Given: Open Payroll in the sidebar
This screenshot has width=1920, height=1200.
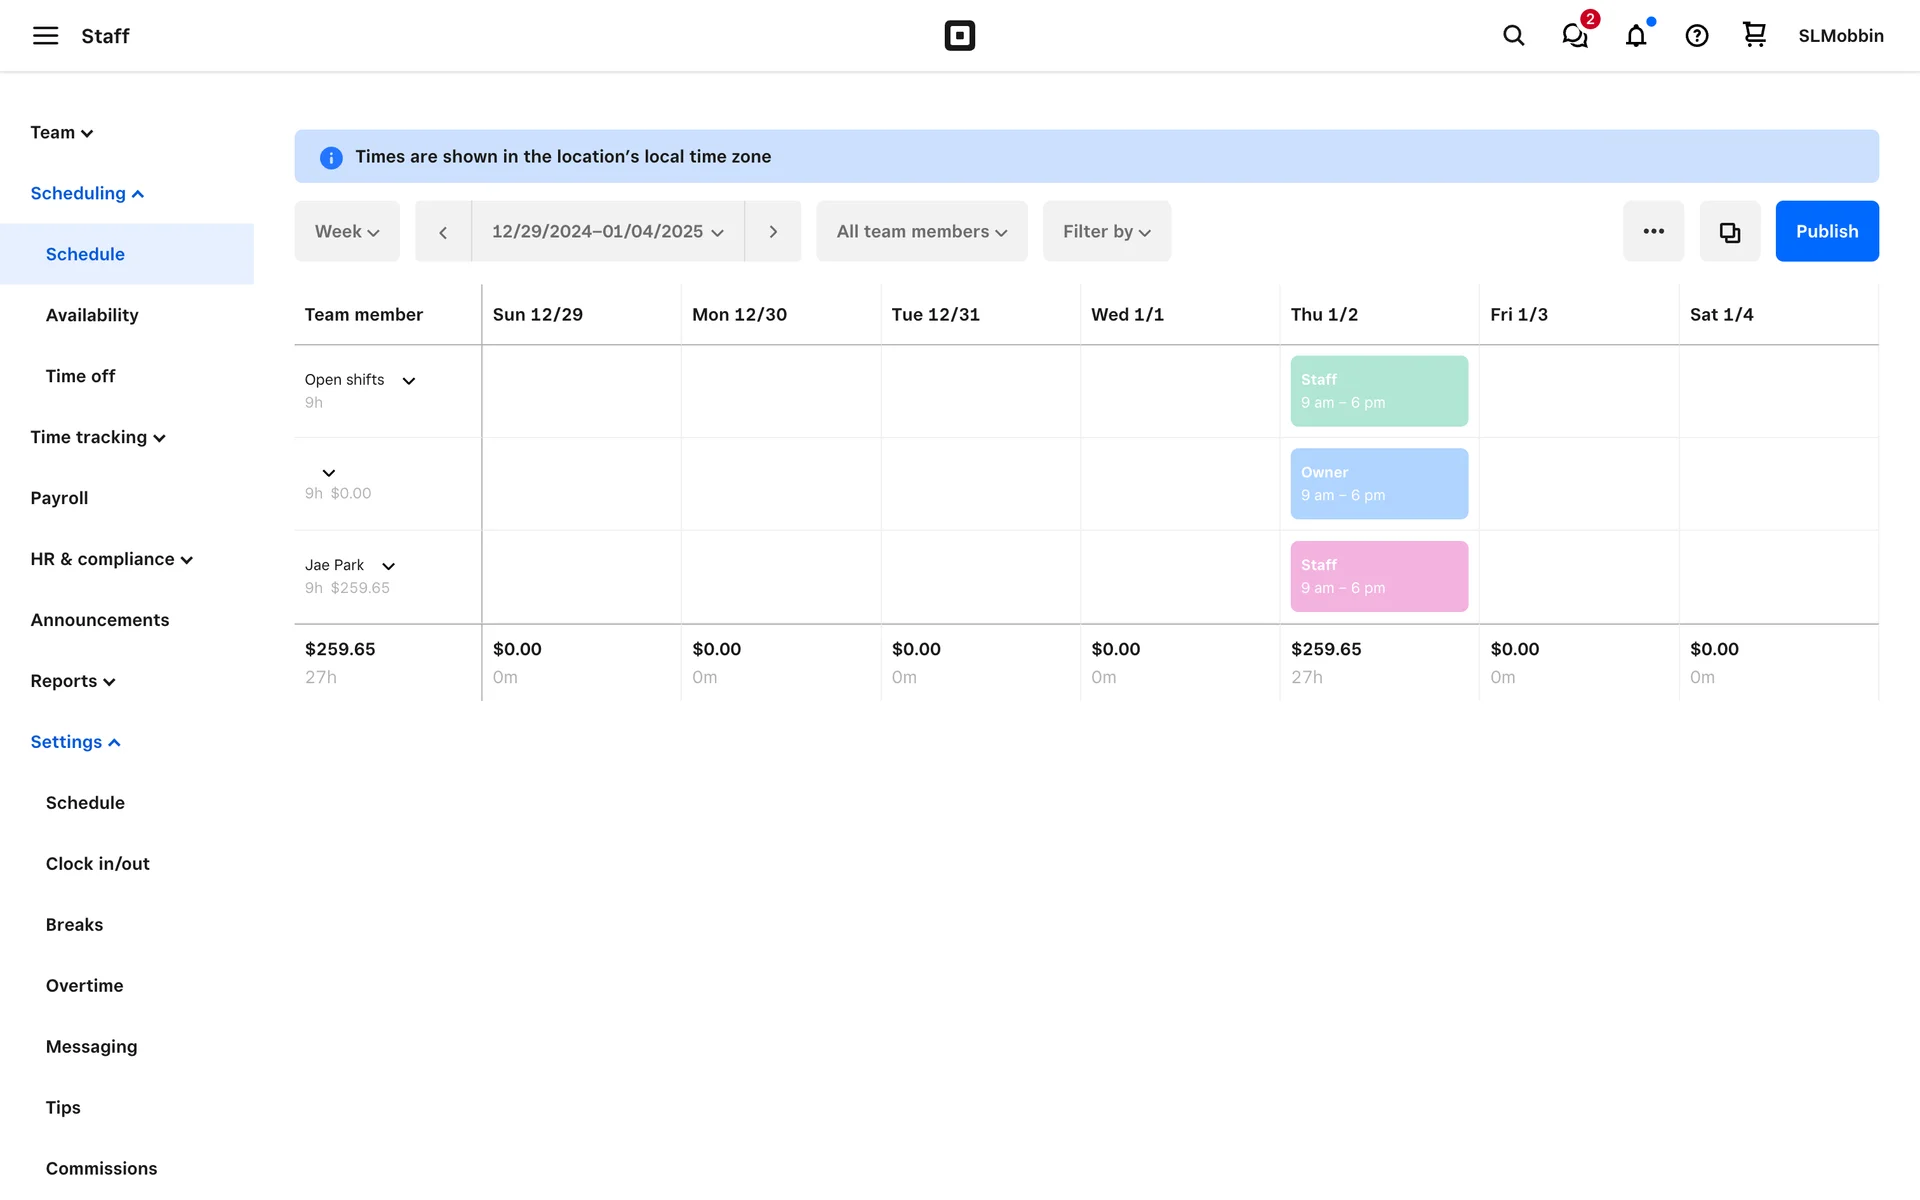Looking at the screenshot, I should pos(59,498).
